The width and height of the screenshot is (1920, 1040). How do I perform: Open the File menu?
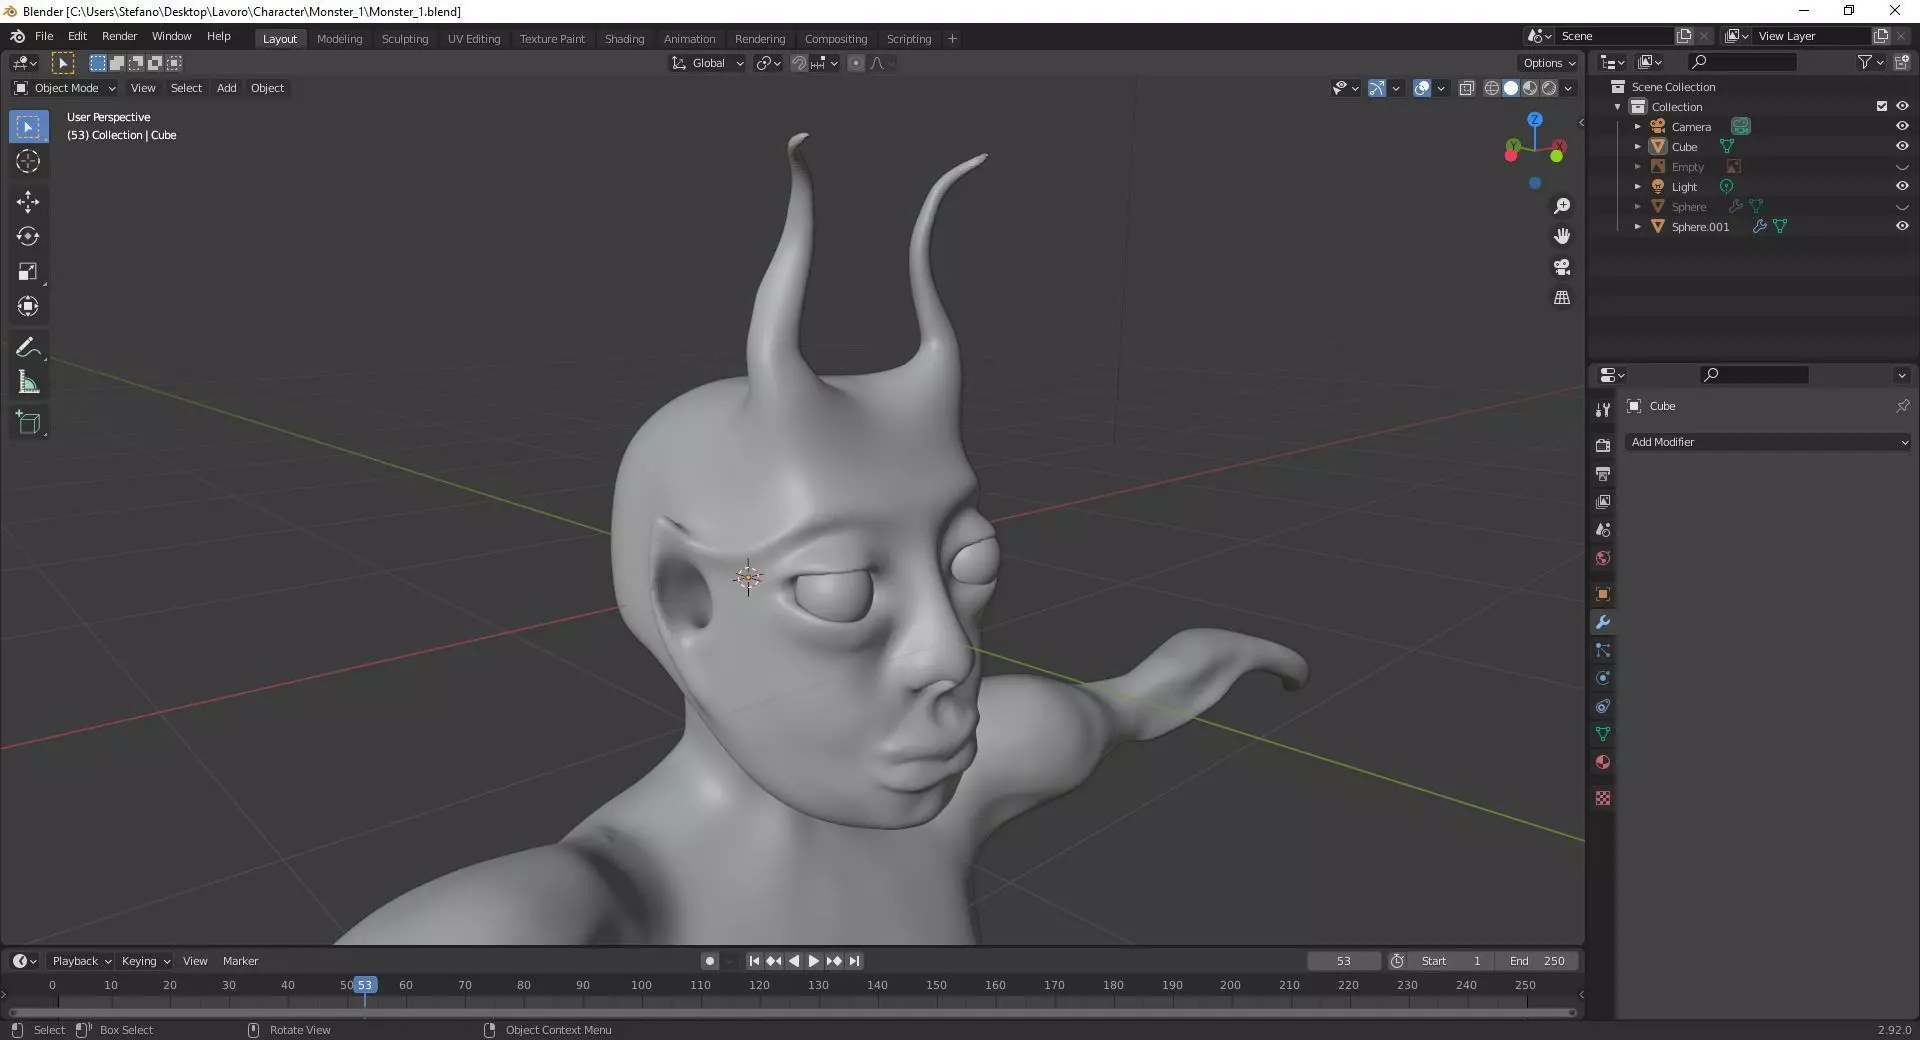tap(44, 36)
